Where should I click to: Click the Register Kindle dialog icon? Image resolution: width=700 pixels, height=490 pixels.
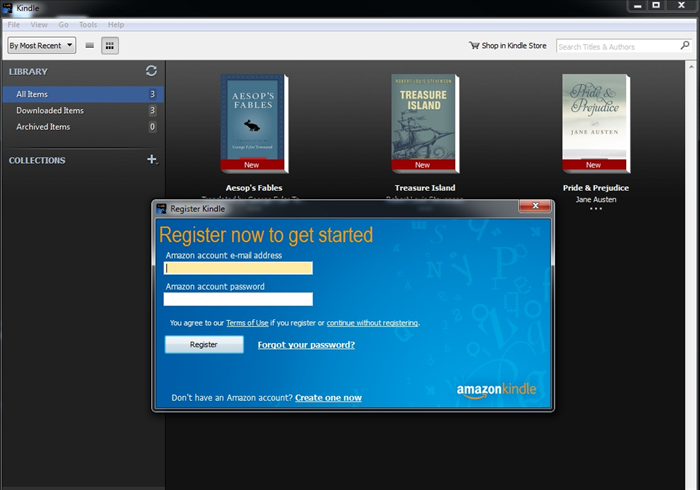coord(161,208)
